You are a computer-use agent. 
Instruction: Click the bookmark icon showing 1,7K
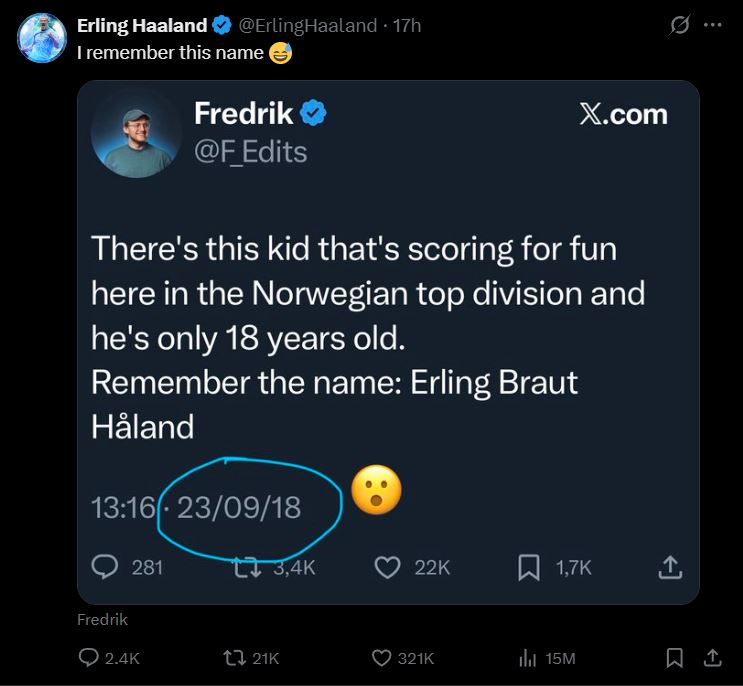(529, 567)
